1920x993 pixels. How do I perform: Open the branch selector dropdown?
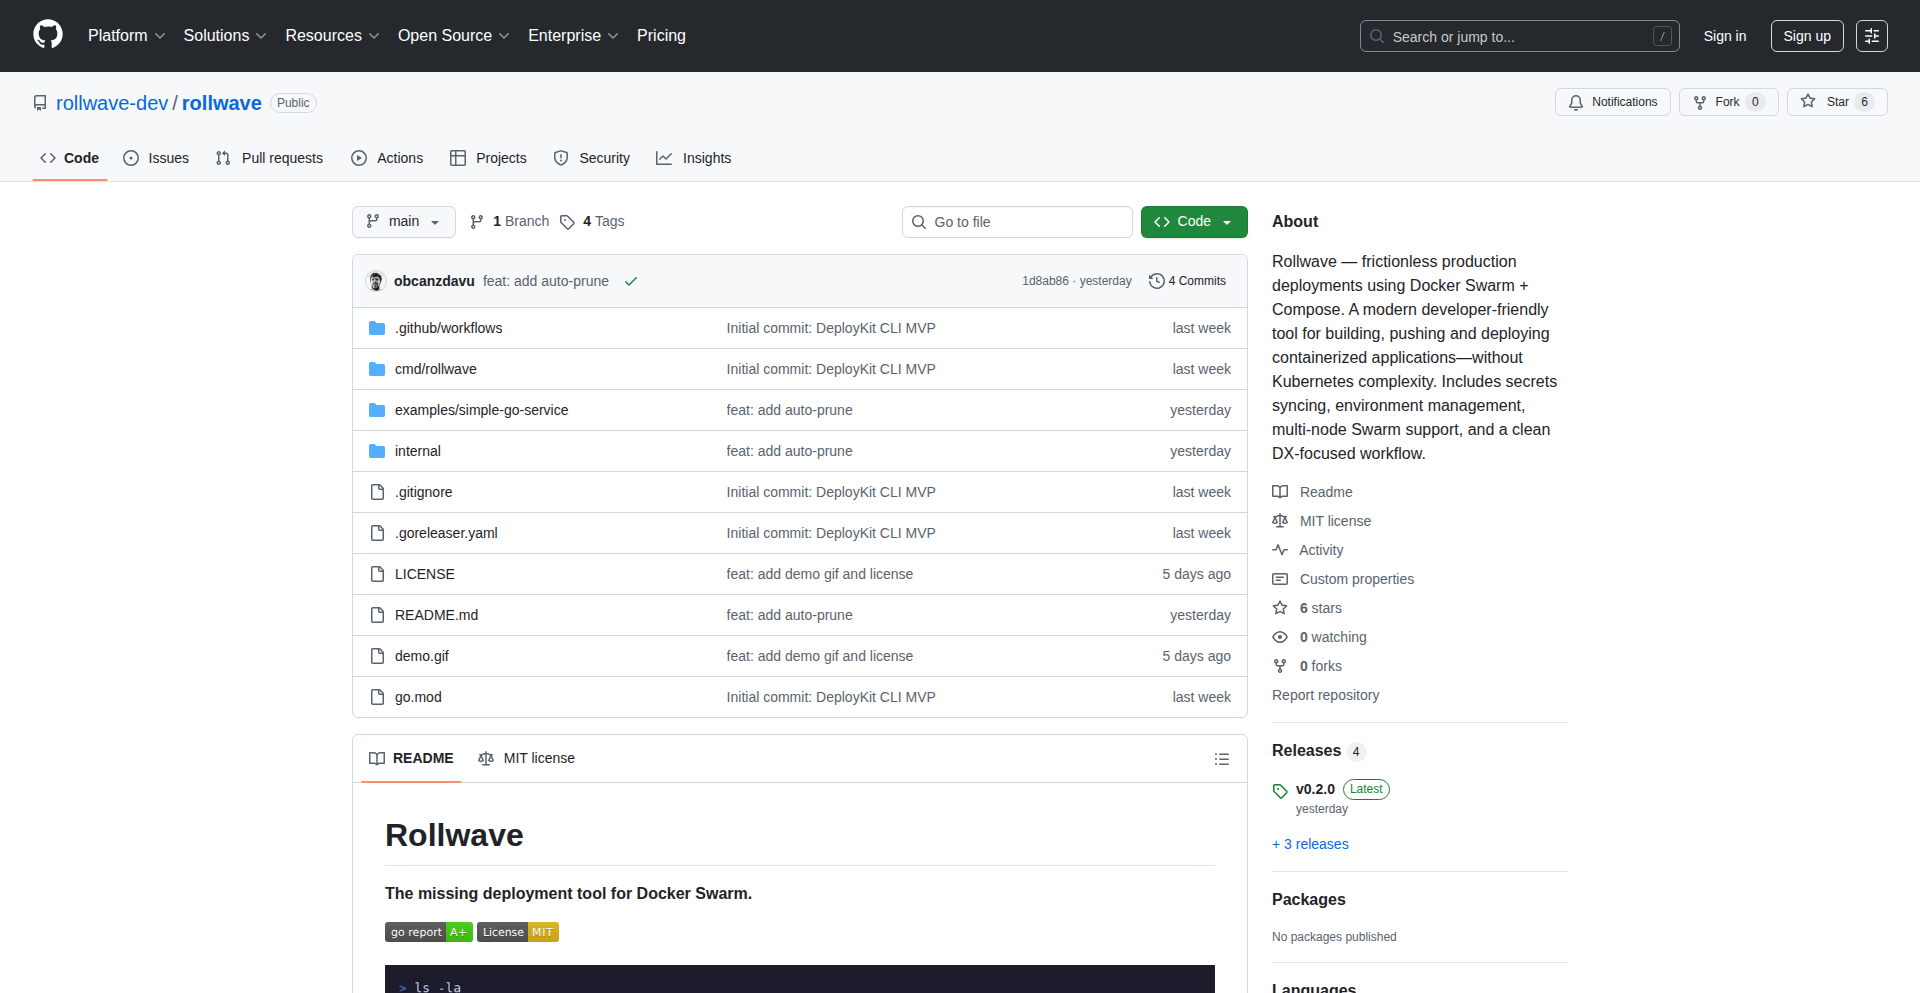[x=403, y=221]
